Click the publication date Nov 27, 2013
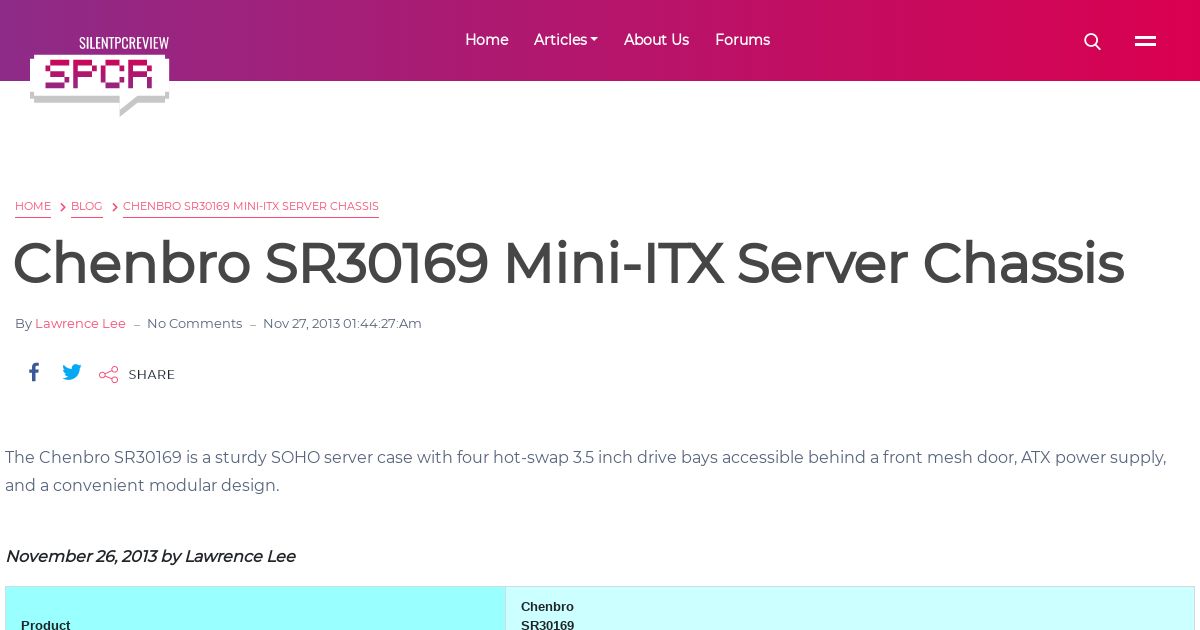This screenshot has width=1200, height=630. (342, 323)
